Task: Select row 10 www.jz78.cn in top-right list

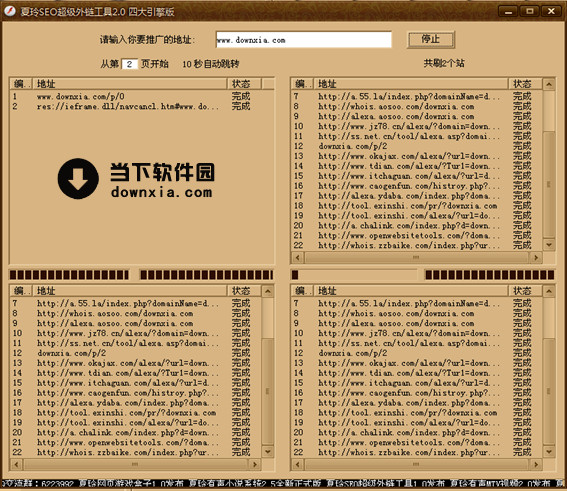Action: 416,126
